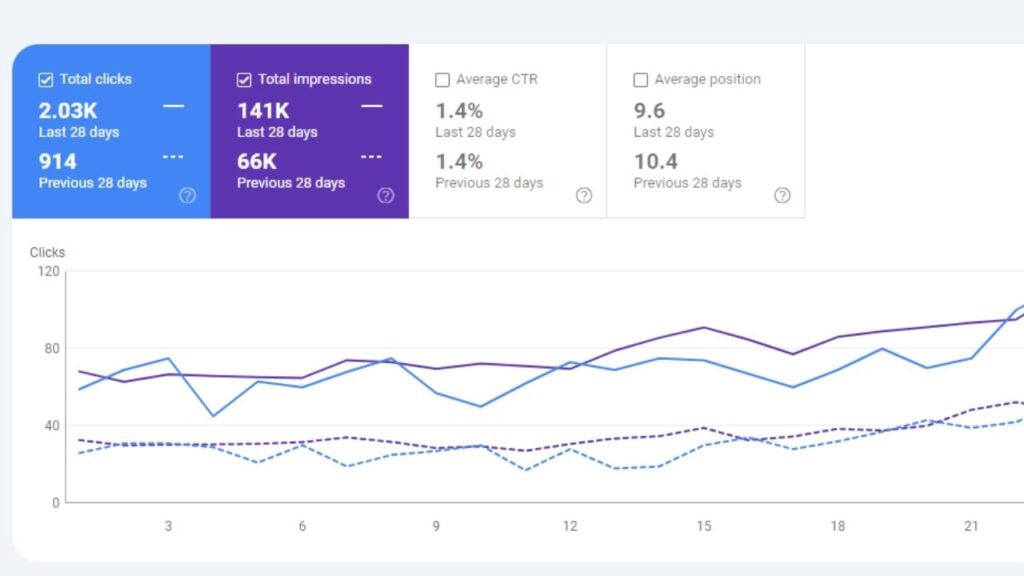
Task: Select the 2.03K total clicks value
Action: tap(66, 111)
